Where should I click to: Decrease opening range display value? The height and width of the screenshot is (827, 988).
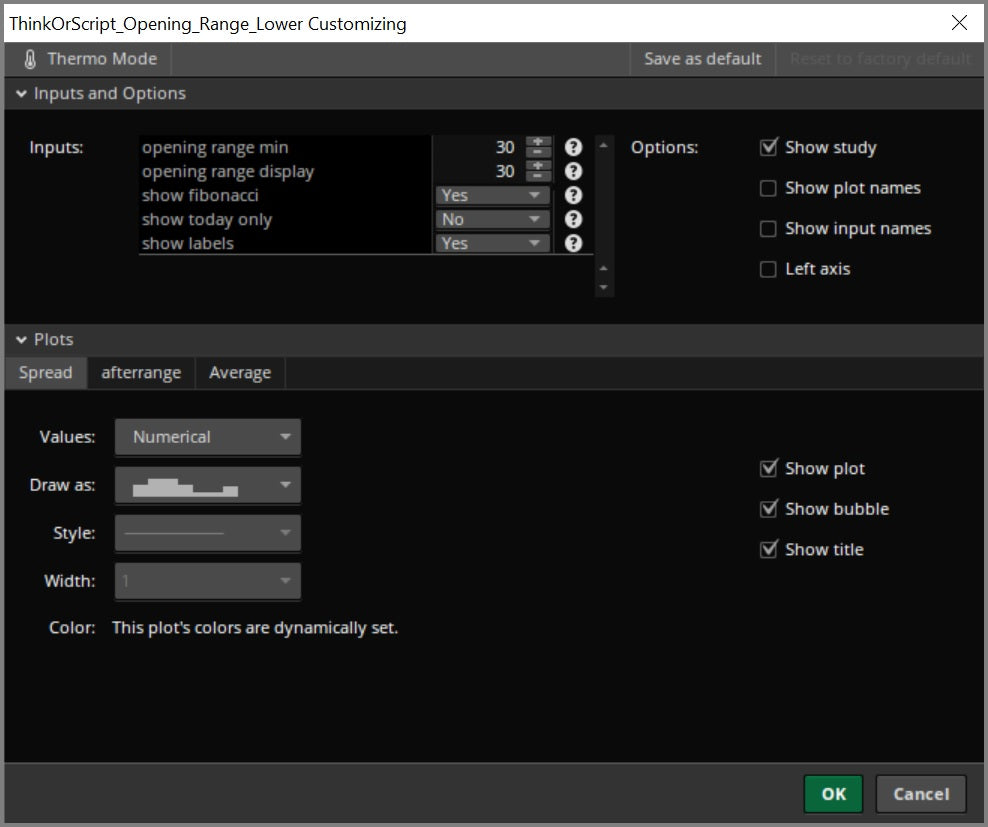pyautogui.click(x=538, y=176)
